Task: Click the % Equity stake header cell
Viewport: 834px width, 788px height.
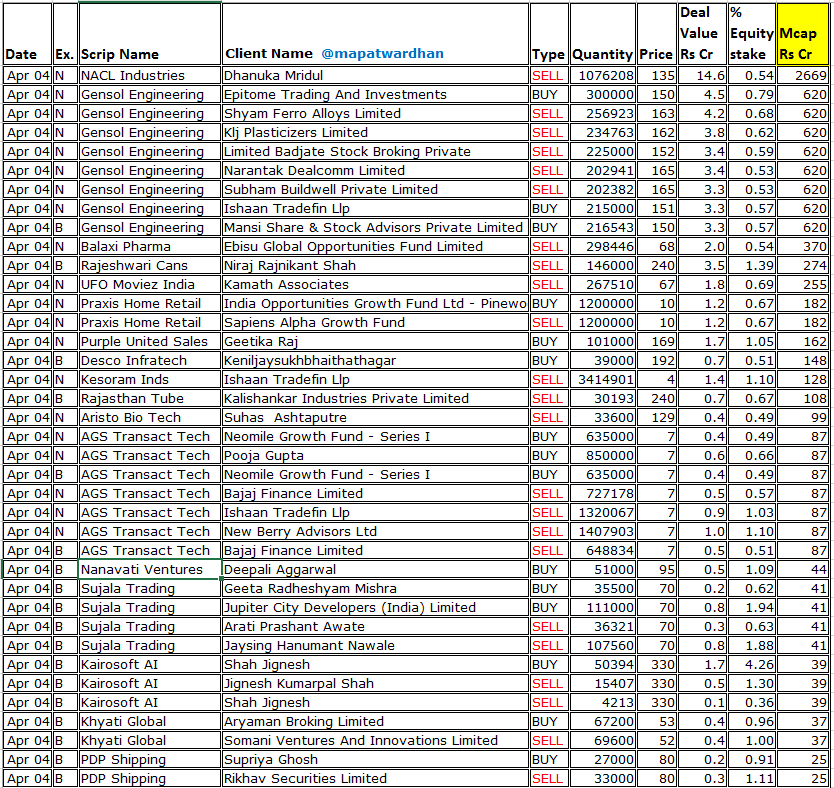Action: click(x=752, y=35)
